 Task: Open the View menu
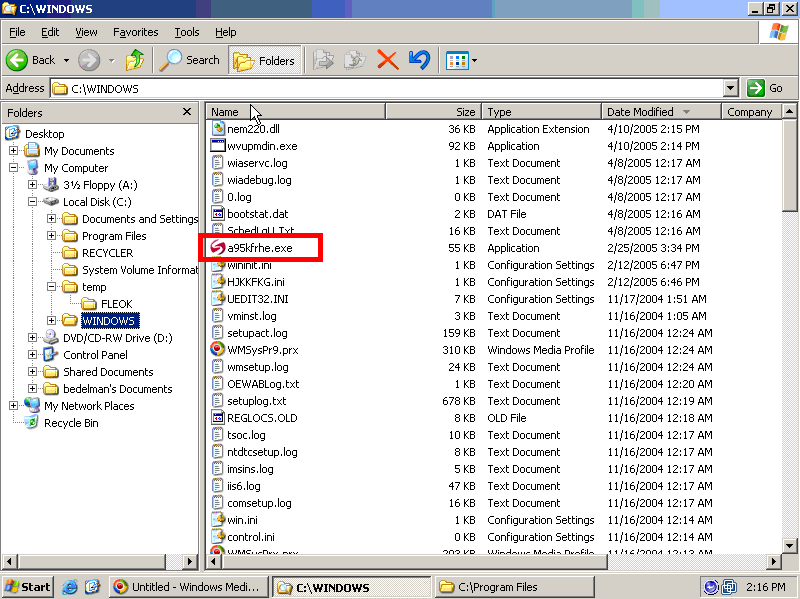click(86, 32)
